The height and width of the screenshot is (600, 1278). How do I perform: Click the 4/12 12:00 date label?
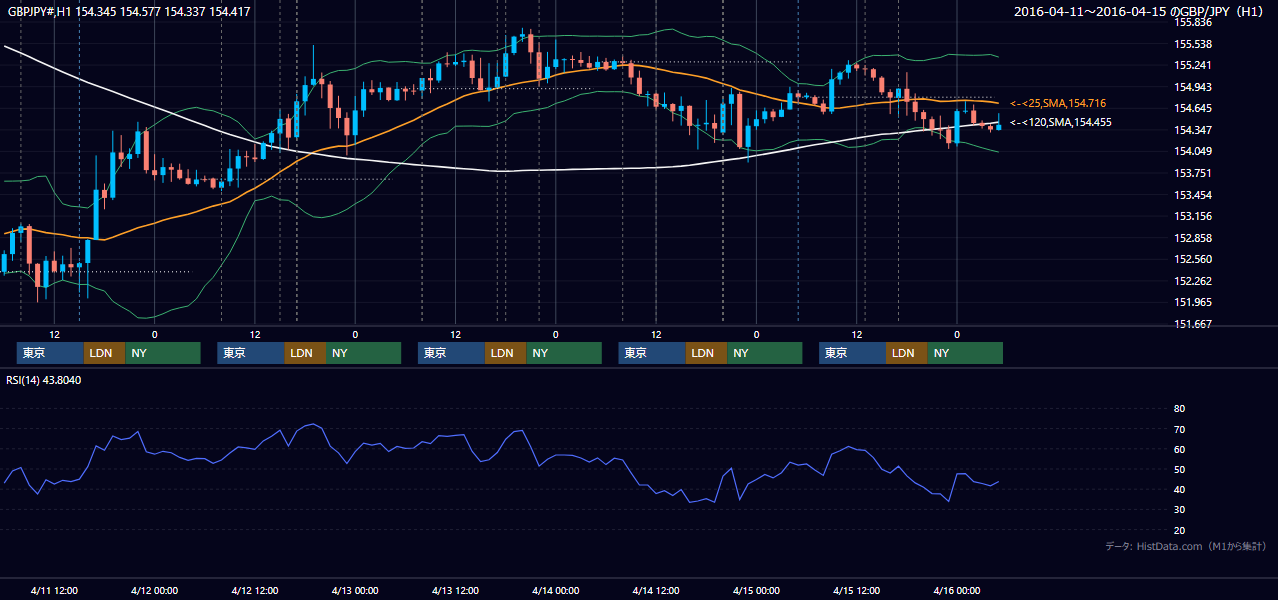[254, 591]
